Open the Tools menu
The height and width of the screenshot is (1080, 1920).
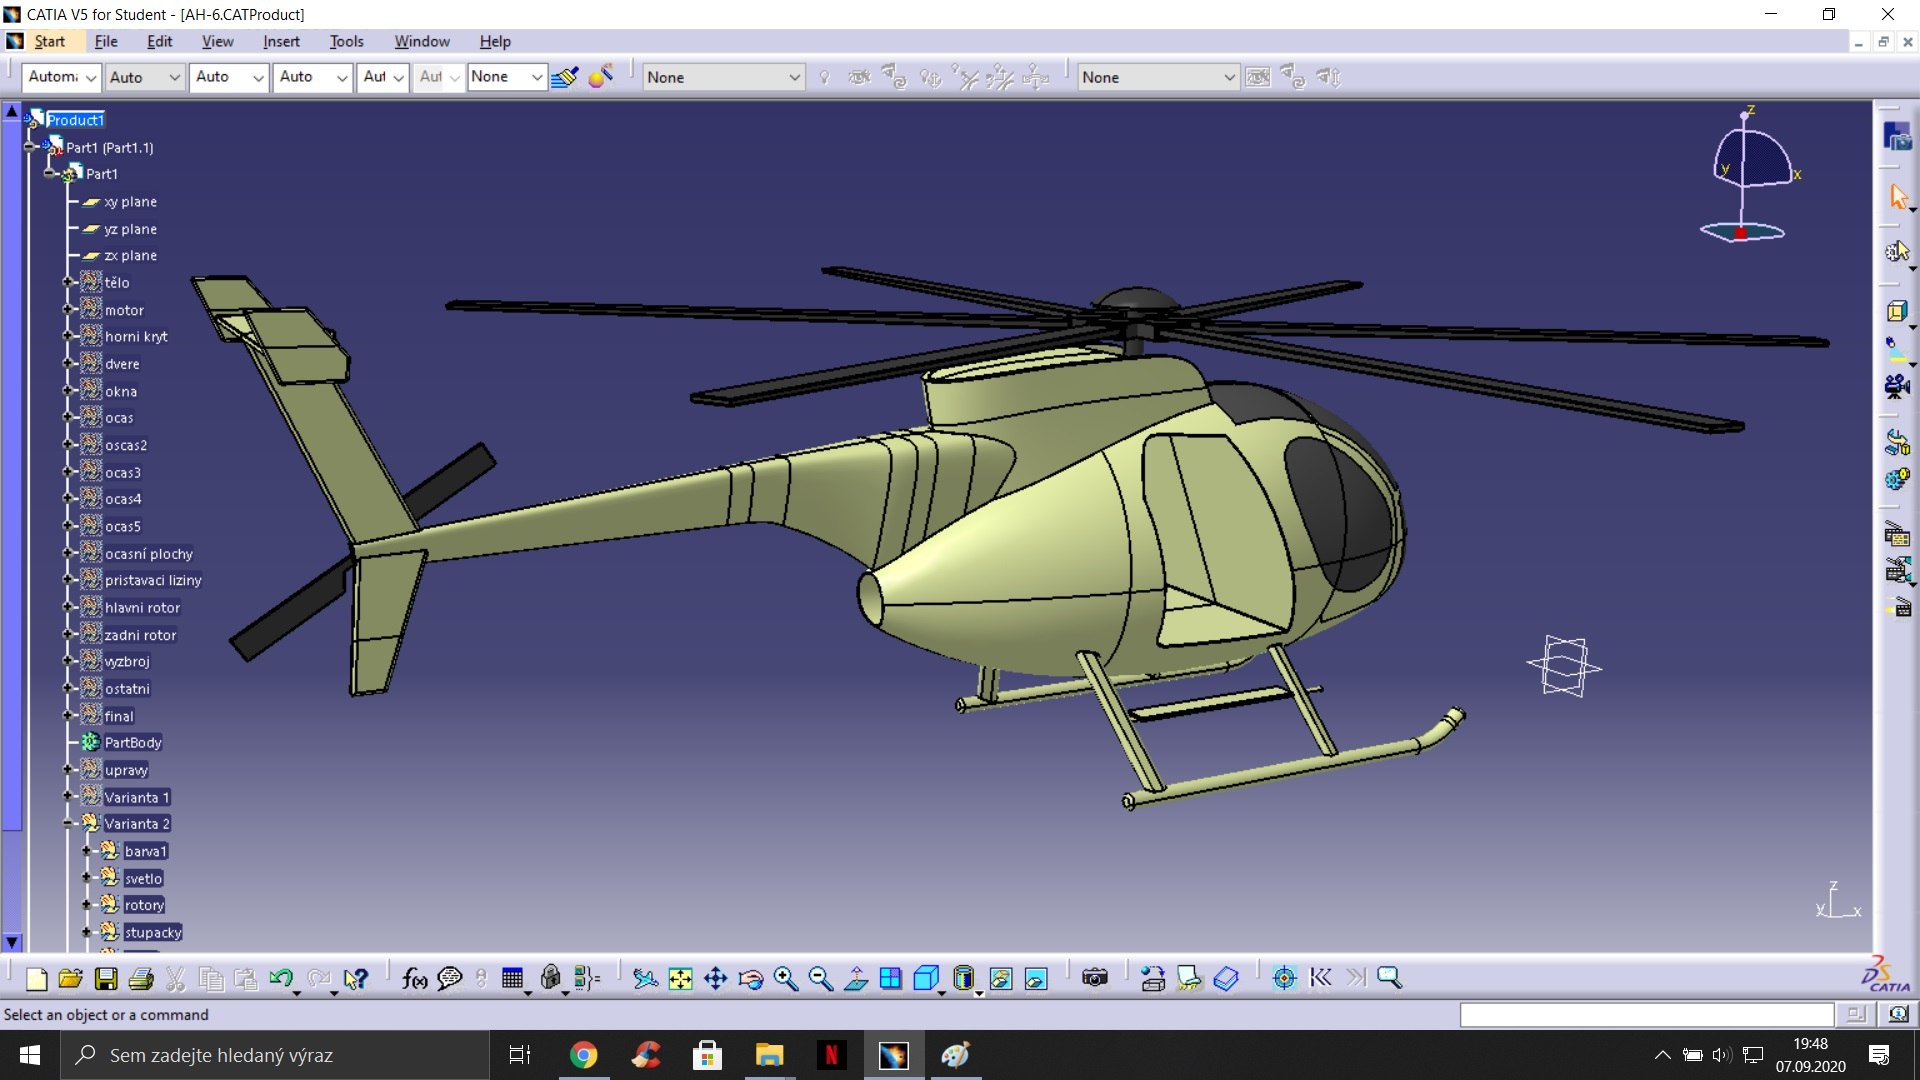tap(347, 41)
